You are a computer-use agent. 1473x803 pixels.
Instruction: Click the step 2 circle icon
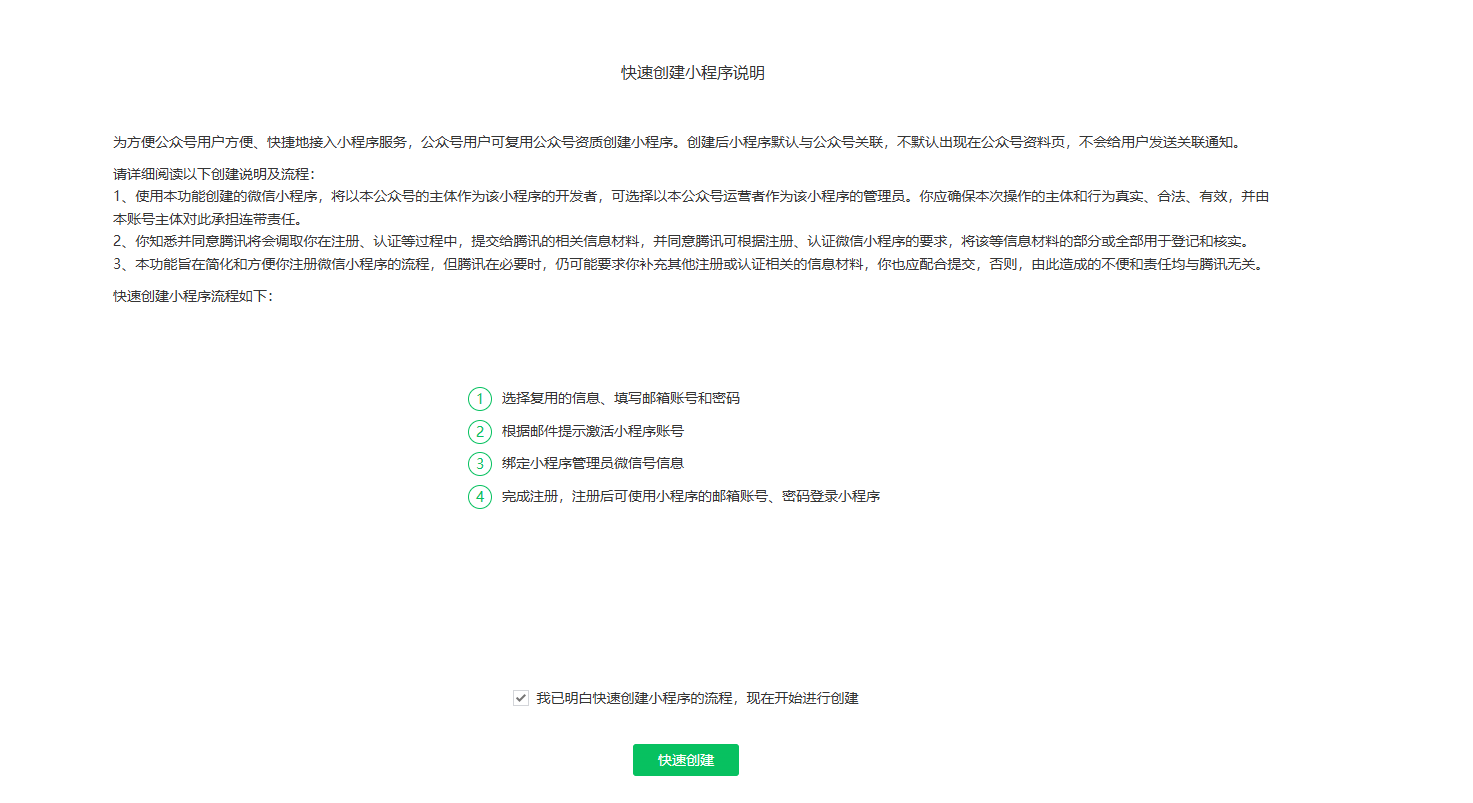click(480, 432)
